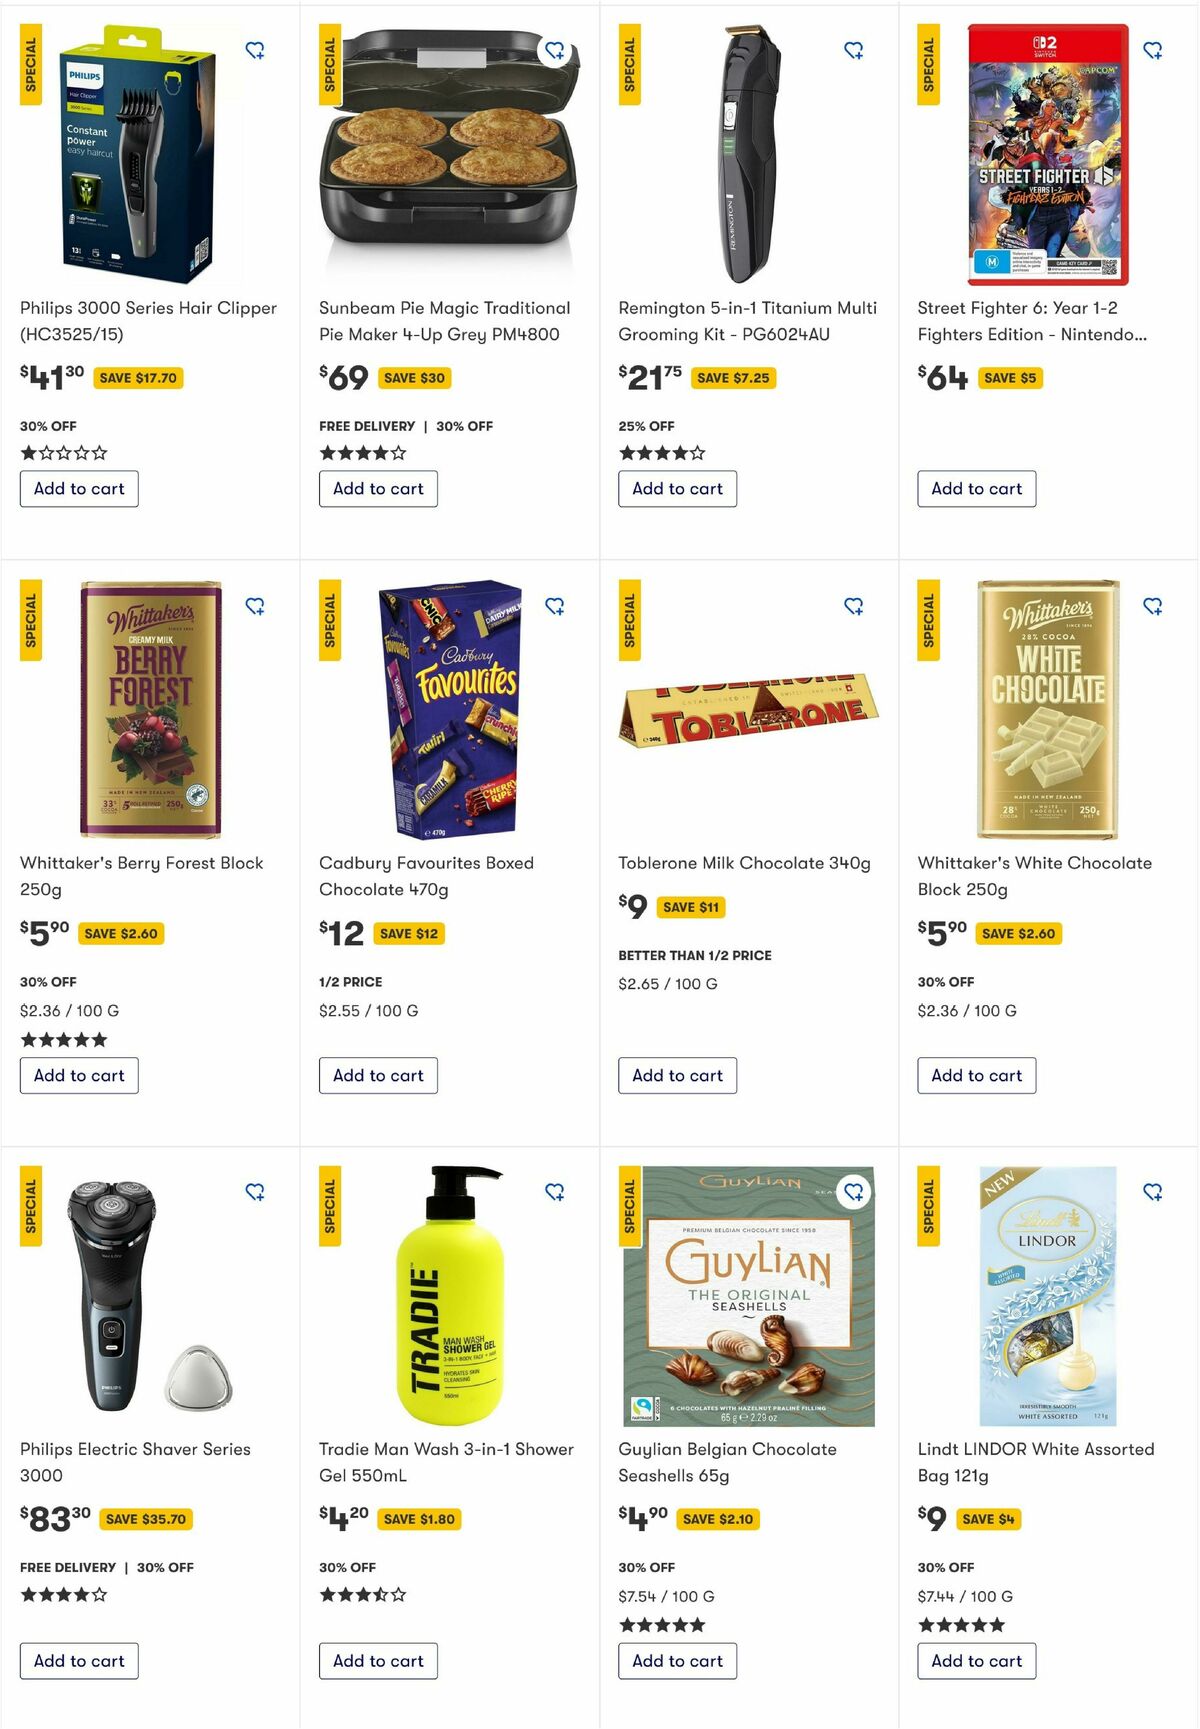Add the Sunbeam Pie Maker to cart
The height and width of the screenshot is (1729, 1200).
pyautogui.click(x=378, y=489)
